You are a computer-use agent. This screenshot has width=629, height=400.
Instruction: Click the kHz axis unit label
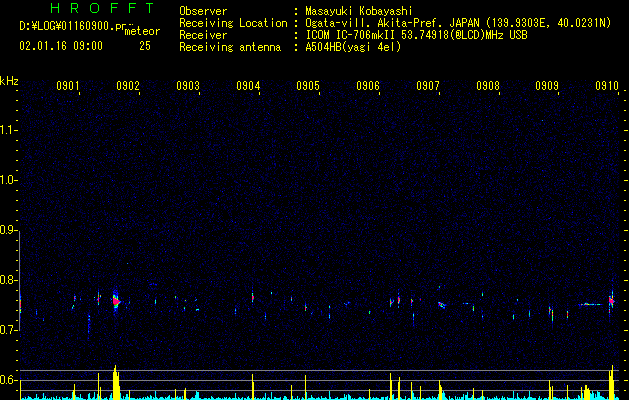9,81
